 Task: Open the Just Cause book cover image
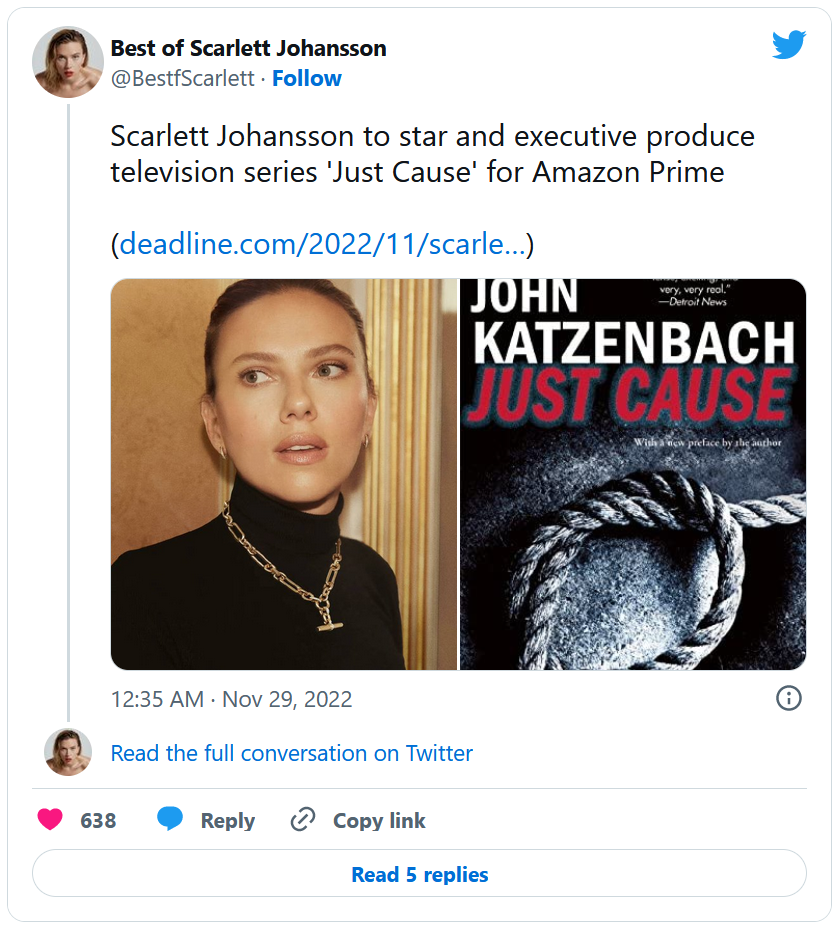[632, 474]
